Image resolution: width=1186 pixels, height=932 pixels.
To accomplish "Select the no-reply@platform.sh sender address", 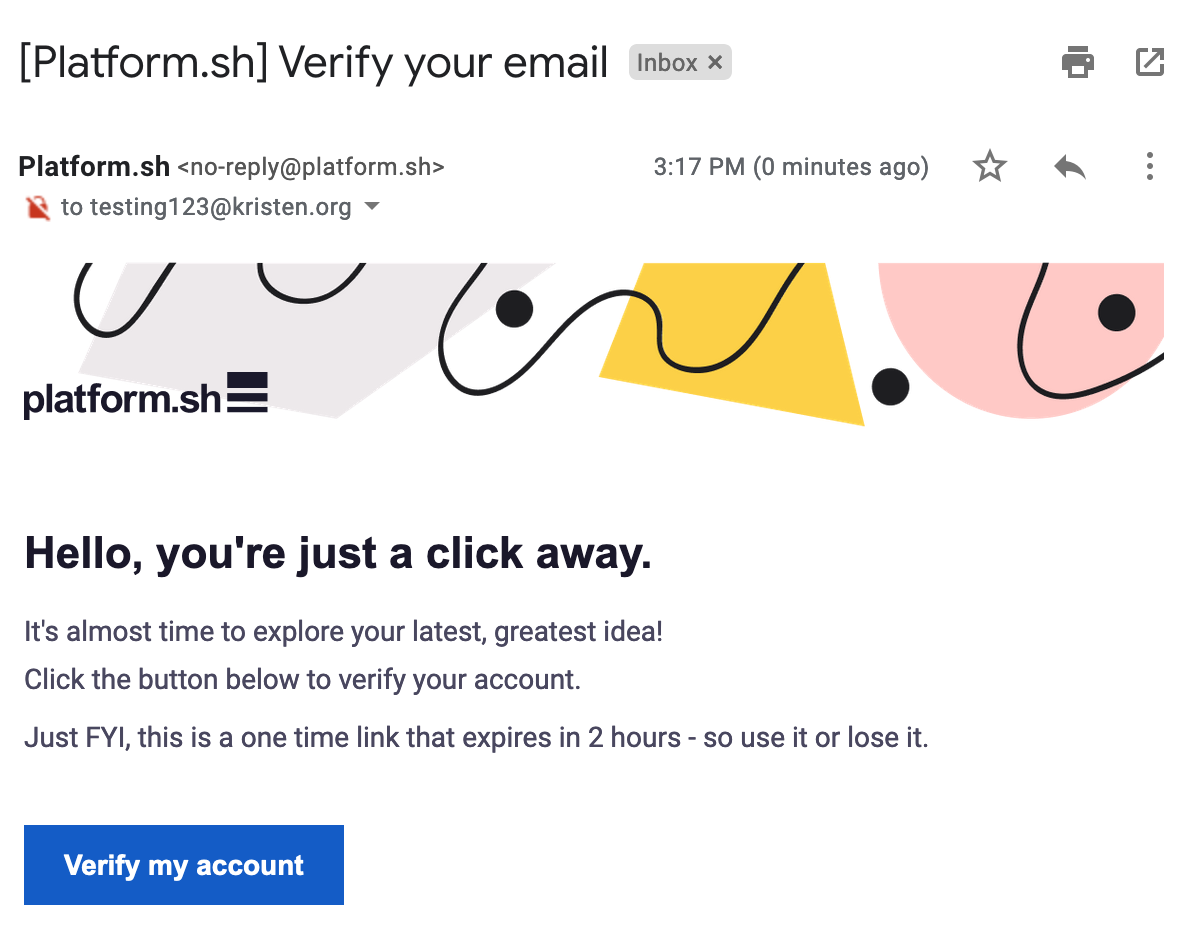I will pyautogui.click(x=311, y=167).
